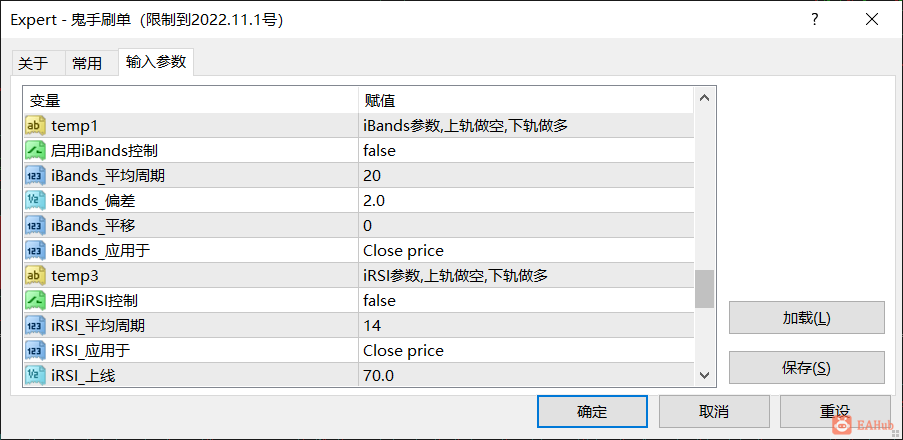Viewport: 903px width, 440px height.
Task: Click the 加载(L) button
Action: point(806,318)
